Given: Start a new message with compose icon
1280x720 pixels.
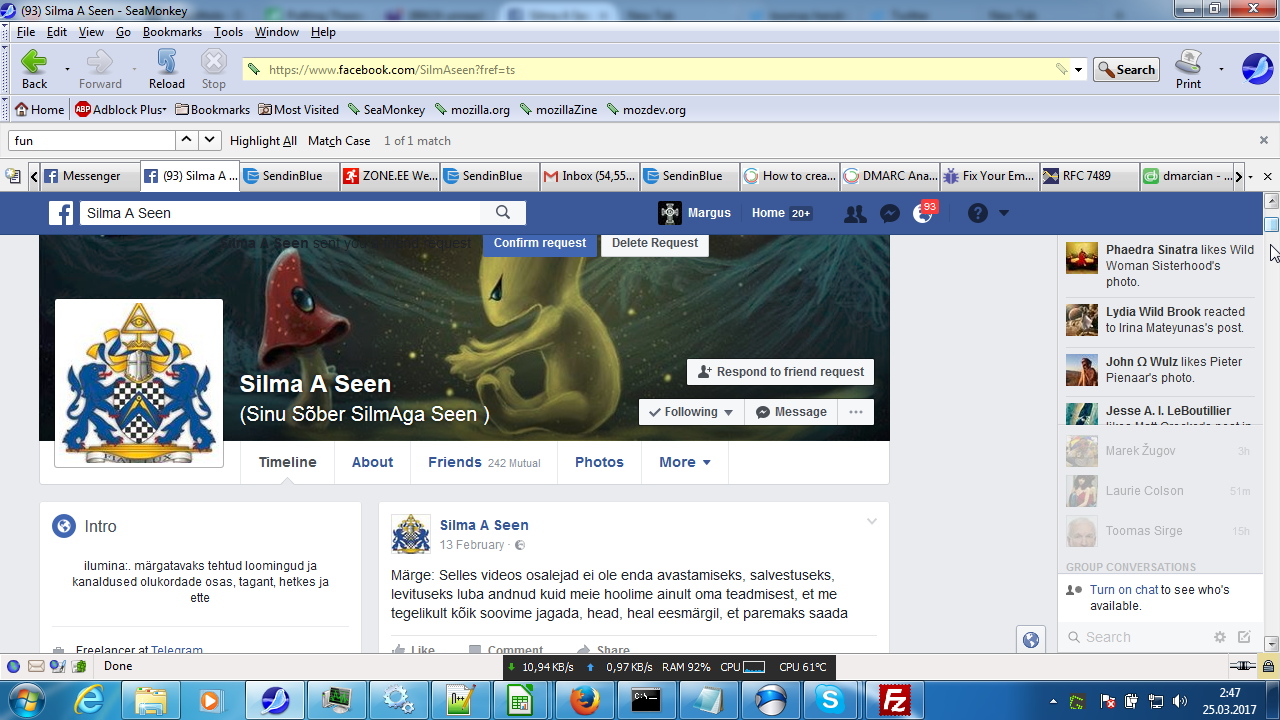Looking at the screenshot, I should coord(1244,637).
